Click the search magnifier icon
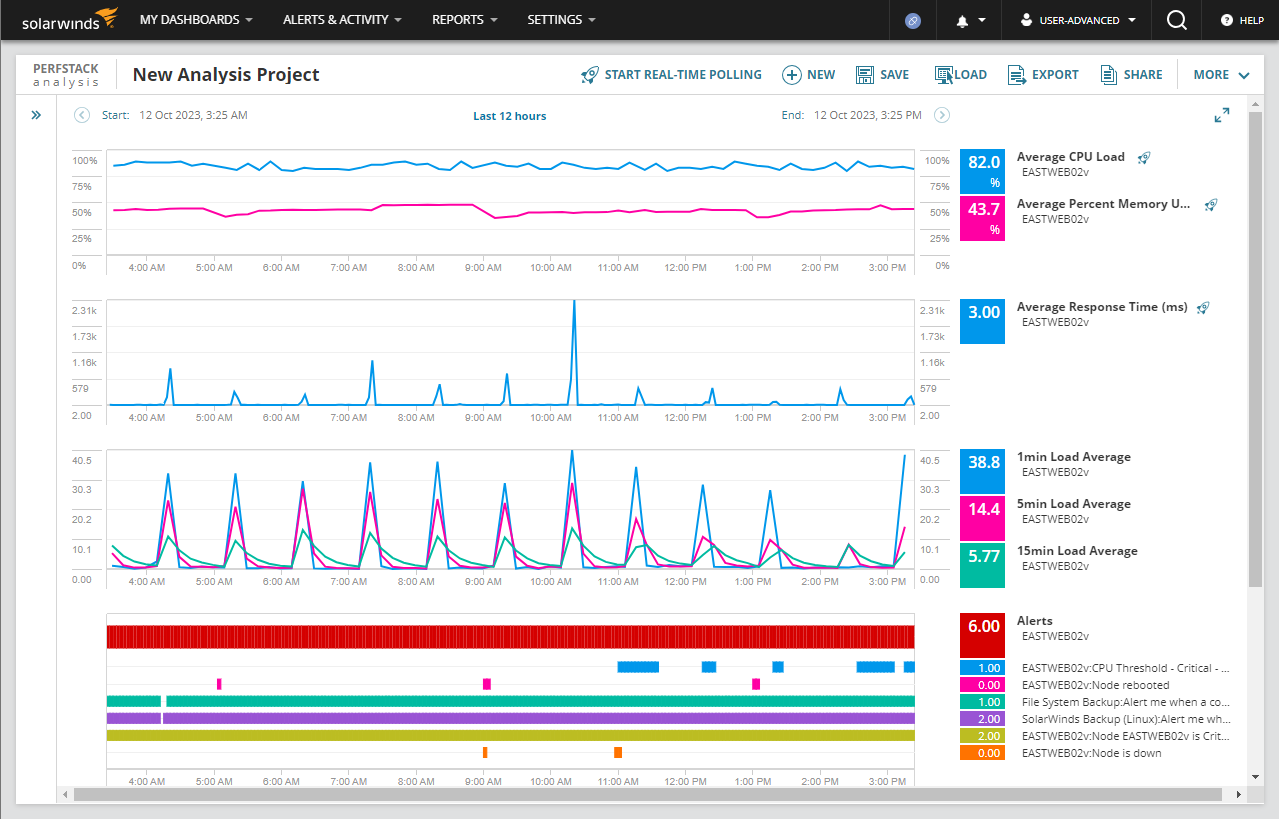This screenshot has width=1279, height=819. coord(1176,20)
